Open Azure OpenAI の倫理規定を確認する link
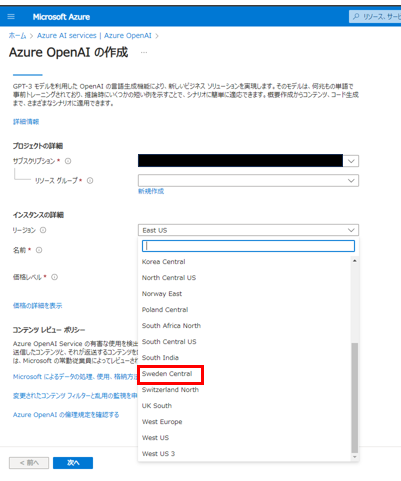This screenshot has height=481, width=401. (x=66, y=415)
